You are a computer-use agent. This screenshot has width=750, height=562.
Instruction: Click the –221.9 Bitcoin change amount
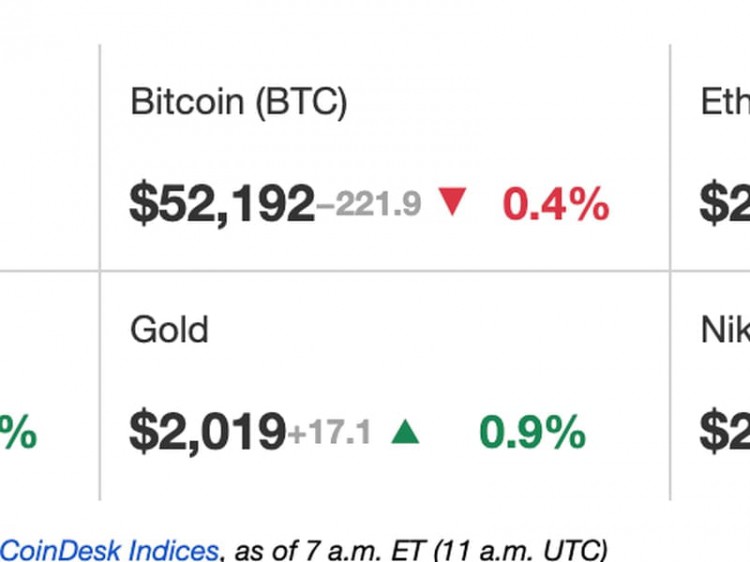pos(369,204)
